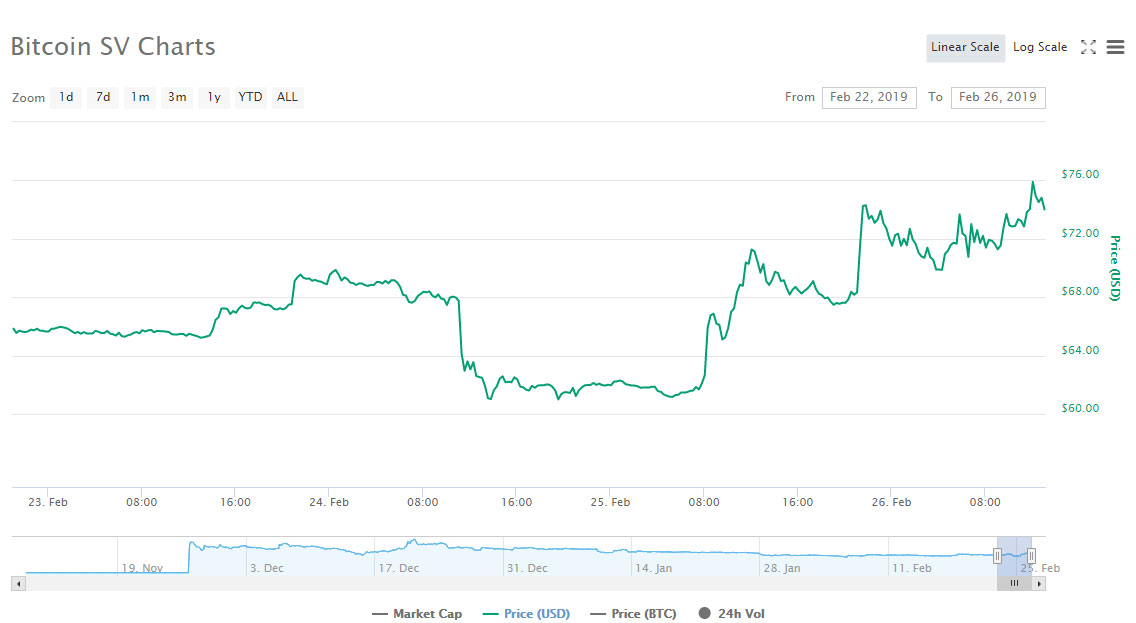
Task: Switch to Log Scale
Action: click(x=1040, y=48)
